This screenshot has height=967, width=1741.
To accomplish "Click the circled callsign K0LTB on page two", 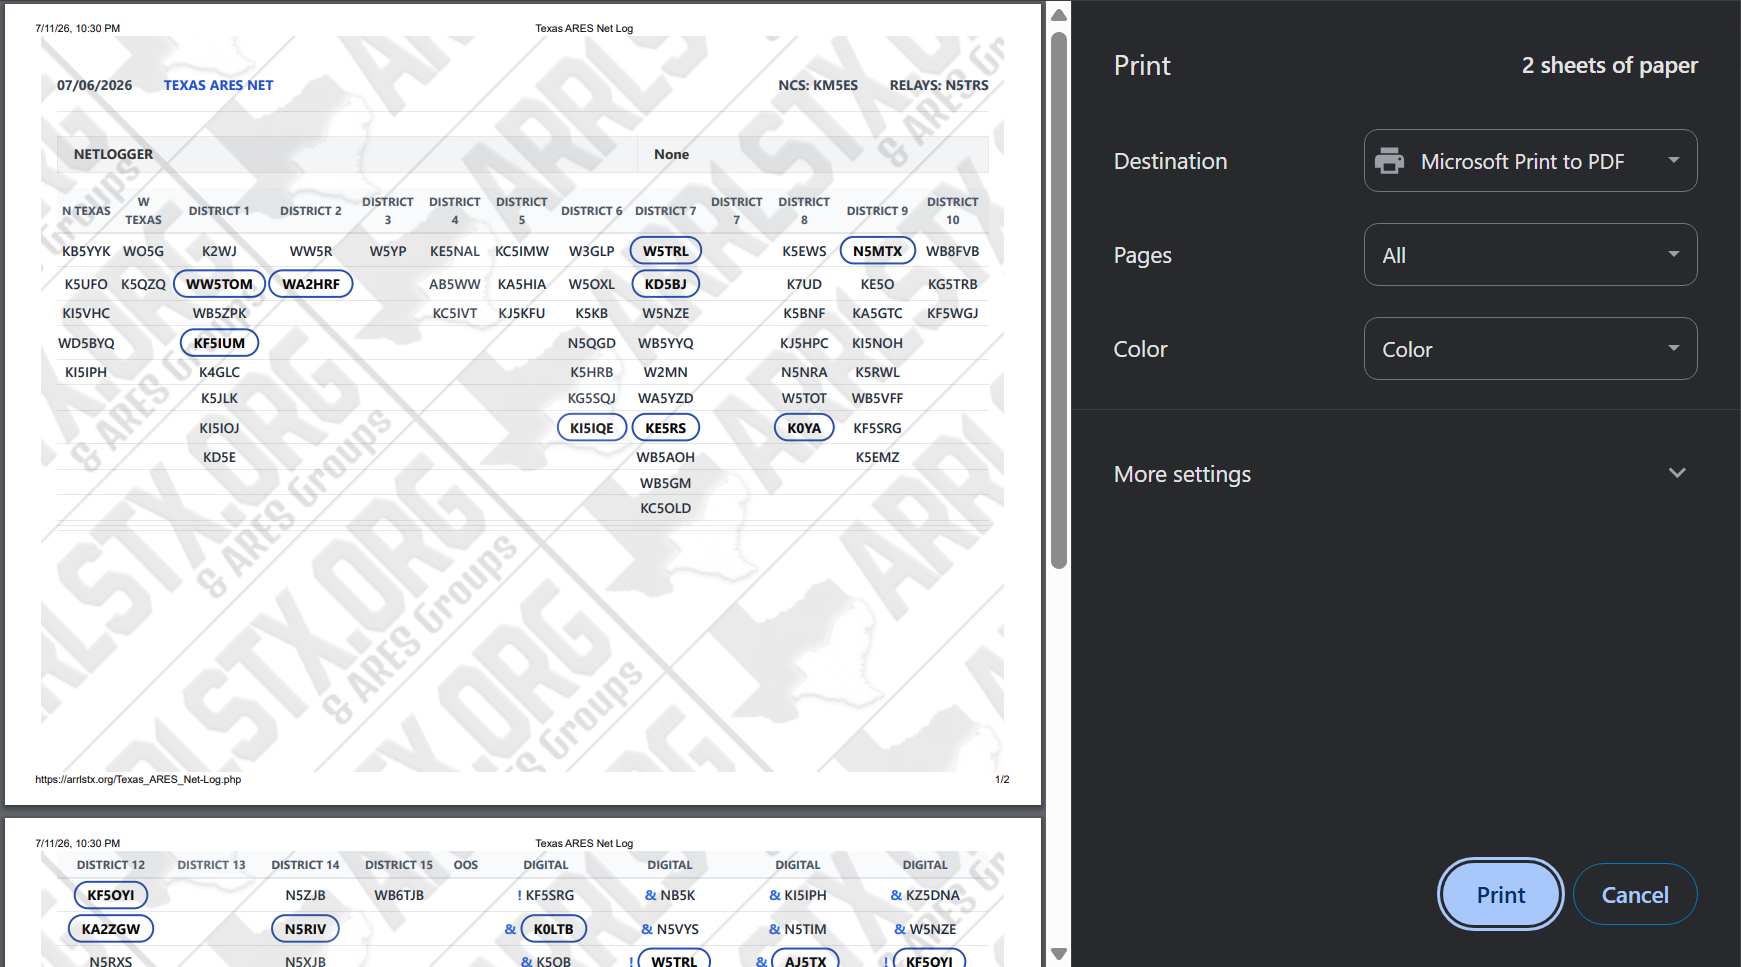I will 553,929.
